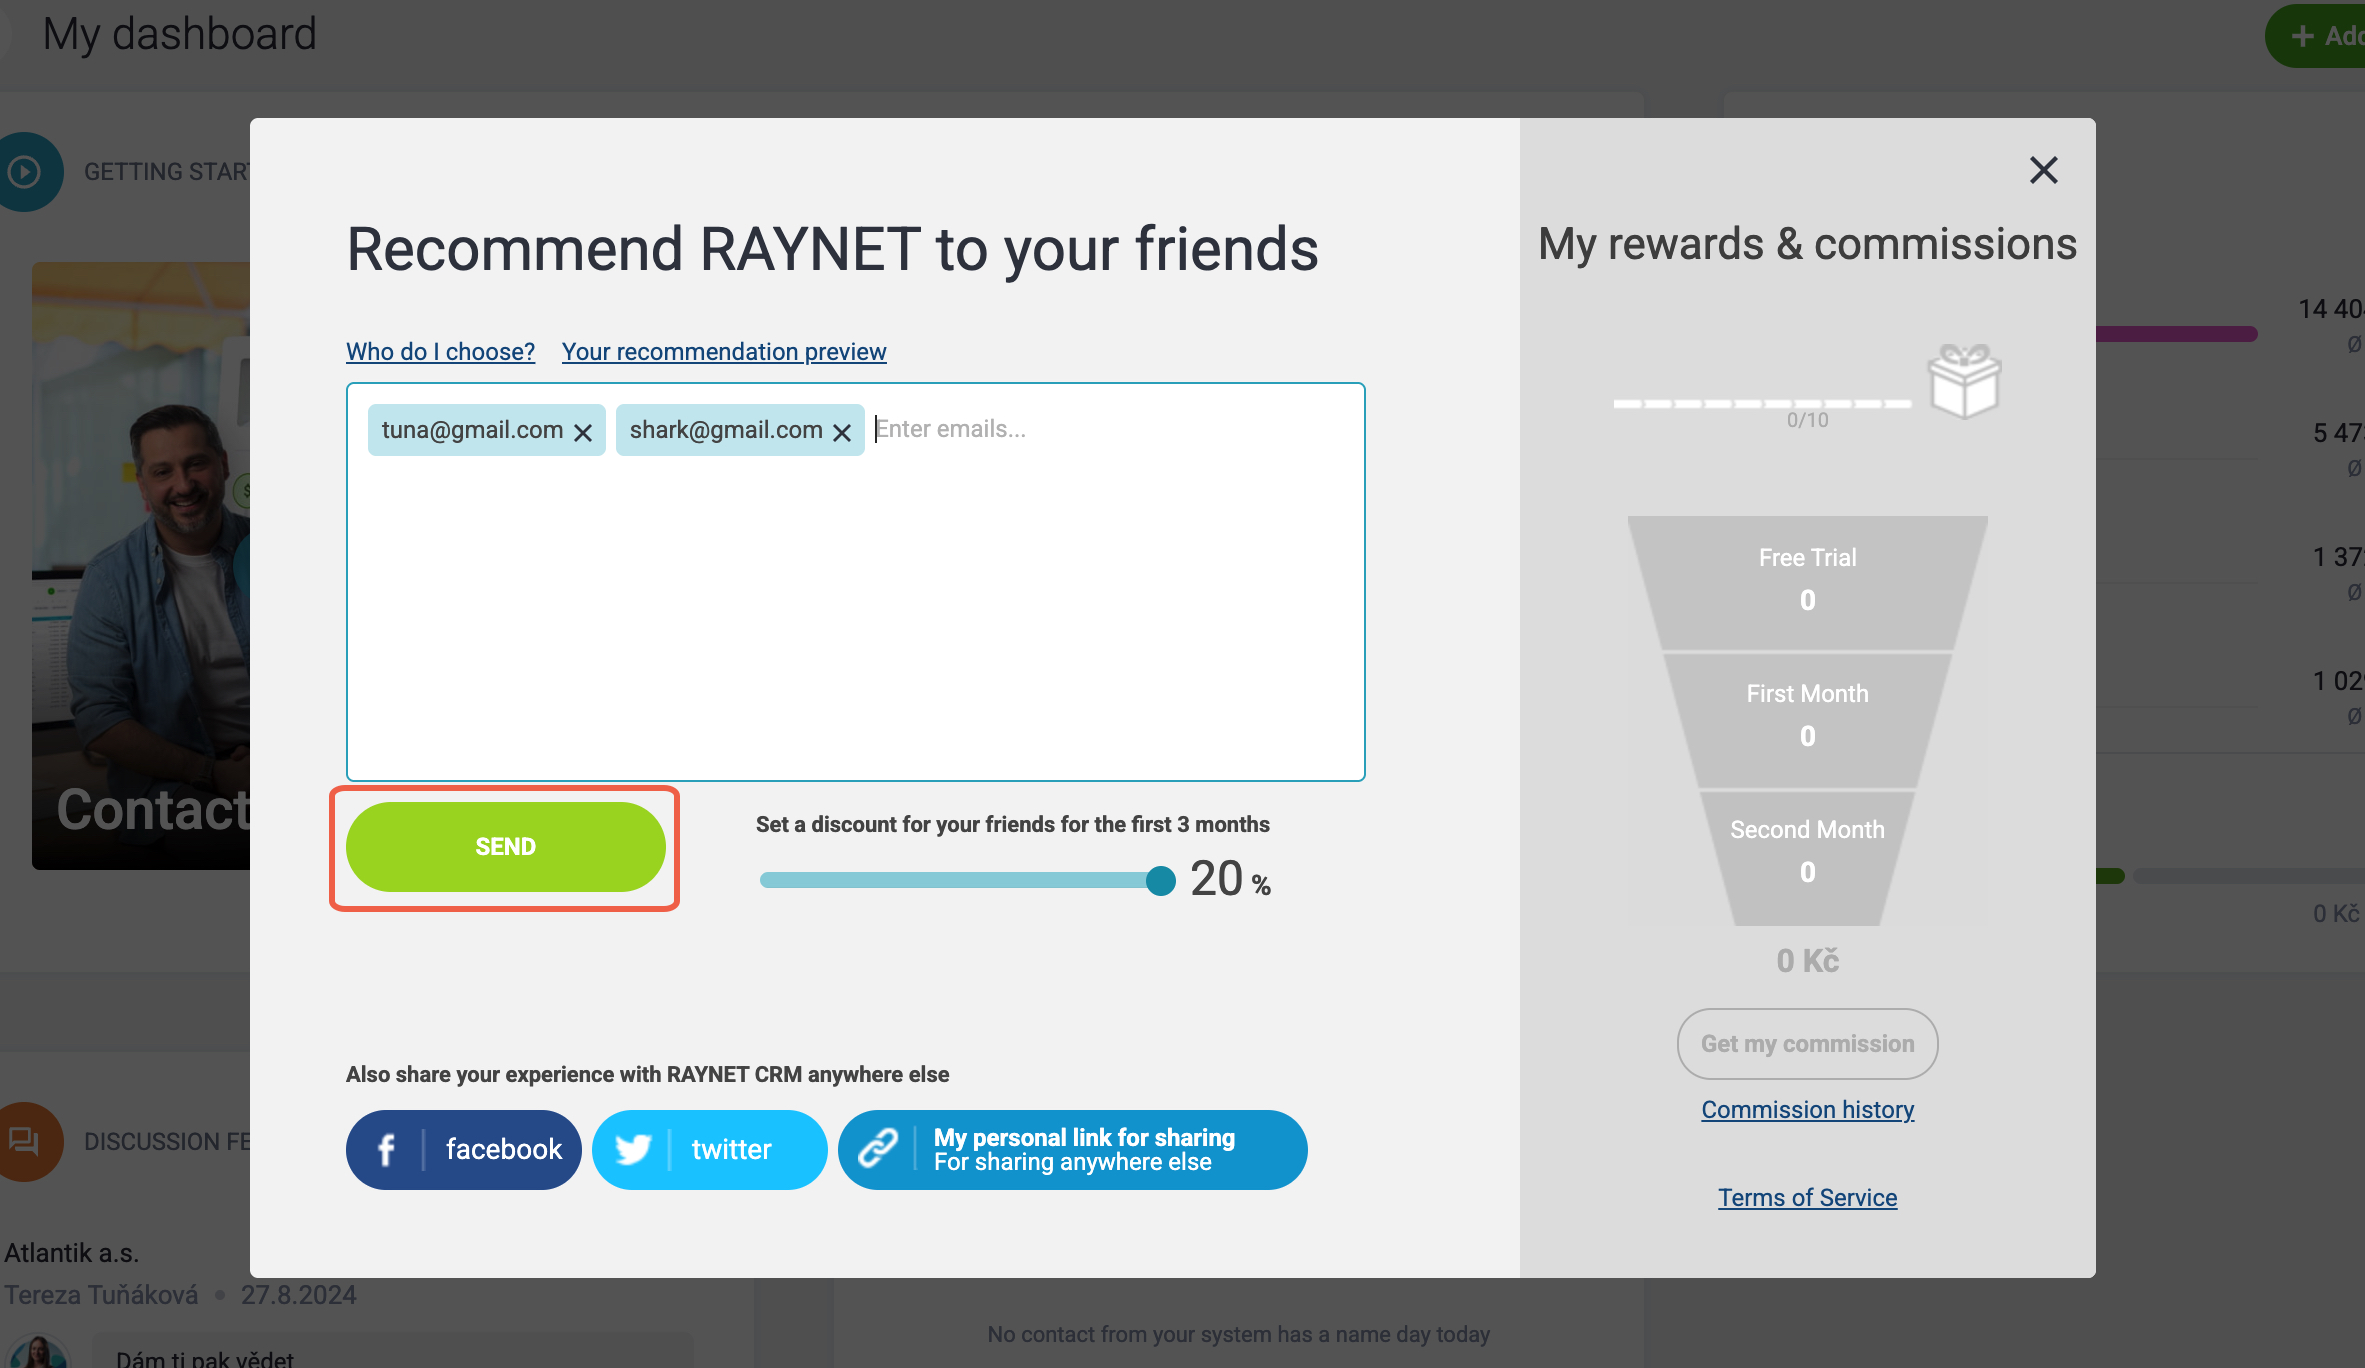The width and height of the screenshot is (2365, 1368).
Task: Click 'Tereza Tuňáková' author name
Action: click(x=101, y=1295)
